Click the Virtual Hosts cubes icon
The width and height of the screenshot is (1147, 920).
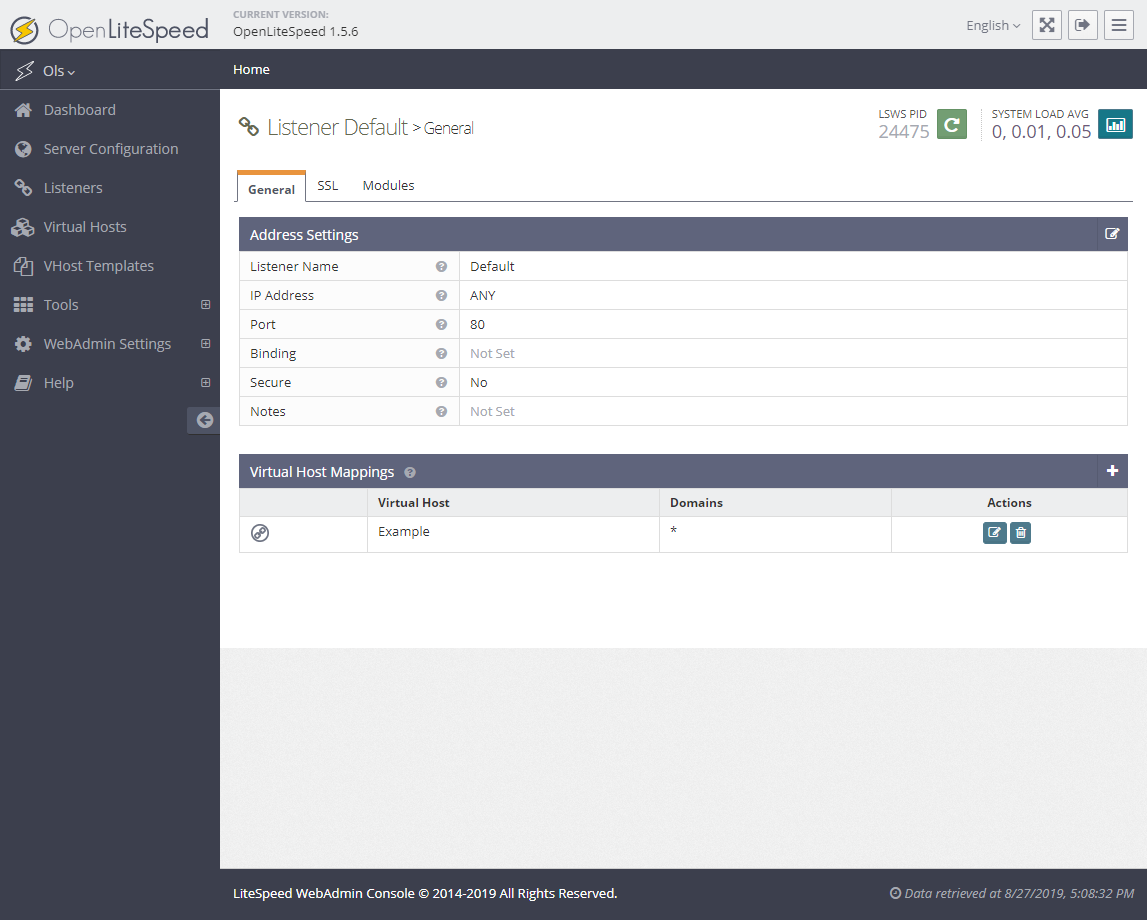[x=23, y=227]
